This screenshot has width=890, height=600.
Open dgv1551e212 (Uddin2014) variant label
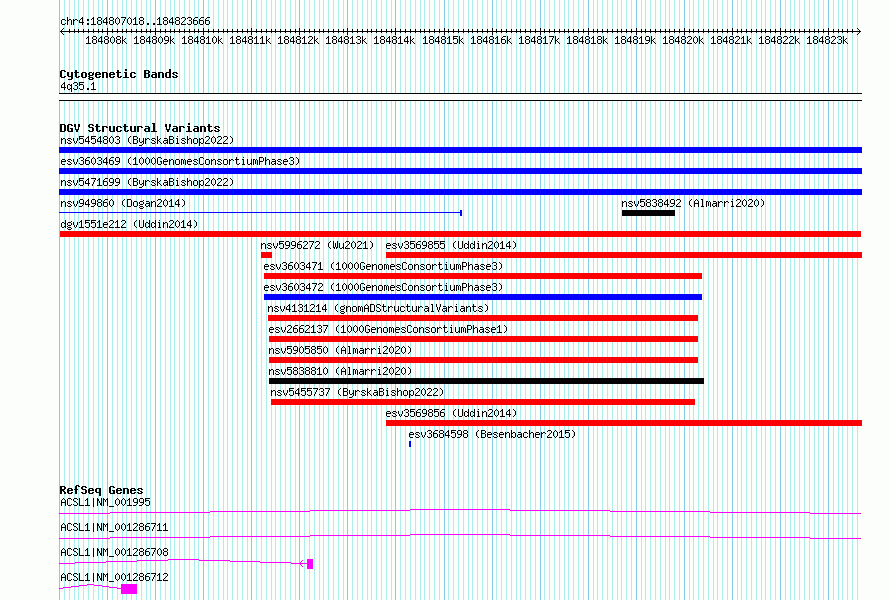click(129, 224)
